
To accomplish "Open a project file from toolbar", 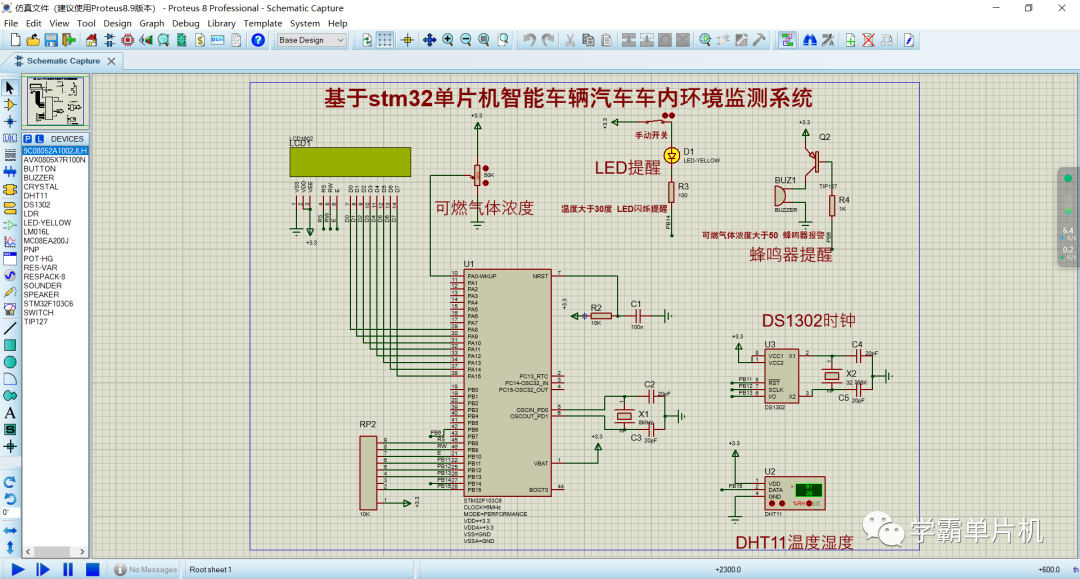I will (x=33, y=41).
